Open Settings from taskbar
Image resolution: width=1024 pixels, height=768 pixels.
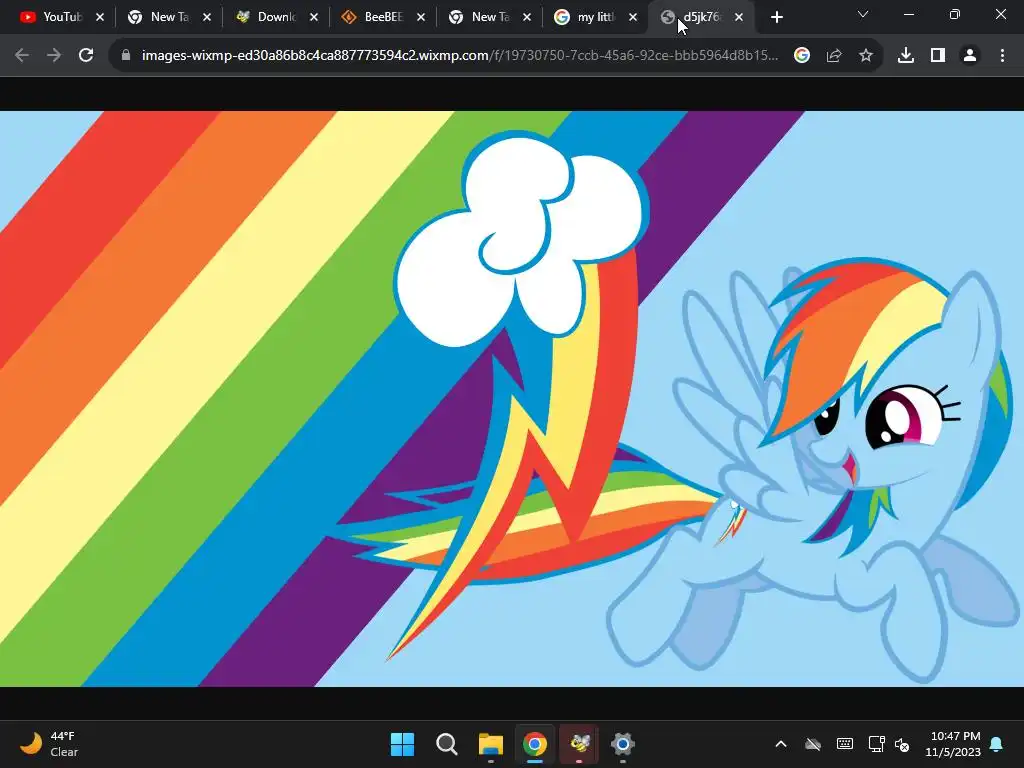(x=623, y=744)
